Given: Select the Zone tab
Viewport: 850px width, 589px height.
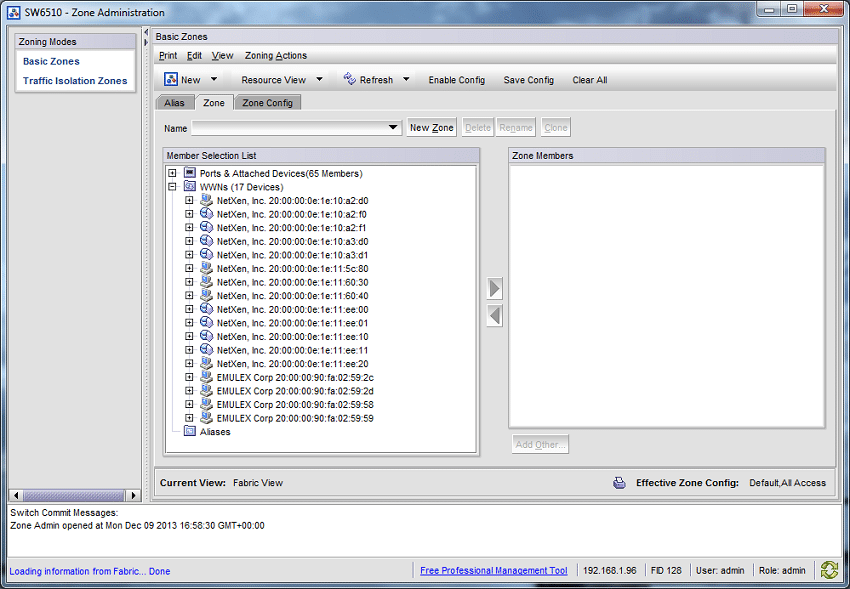Looking at the screenshot, I should pyautogui.click(x=214, y=102).
